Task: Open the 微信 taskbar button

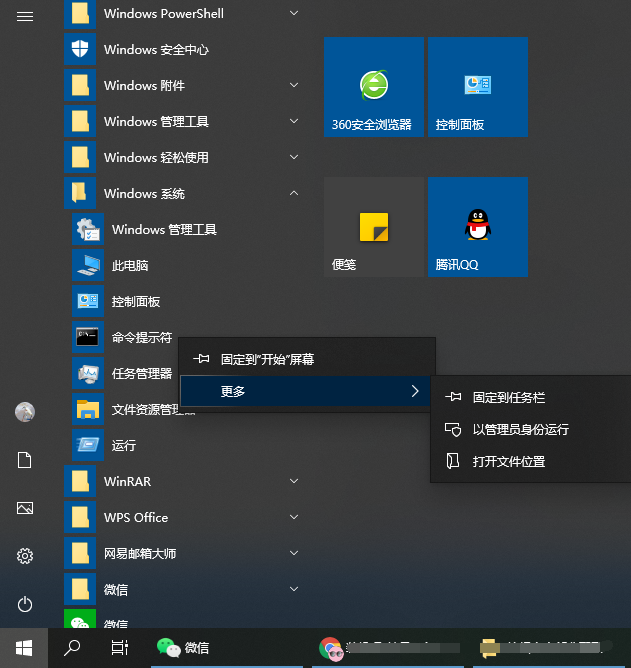Action: 183,647
